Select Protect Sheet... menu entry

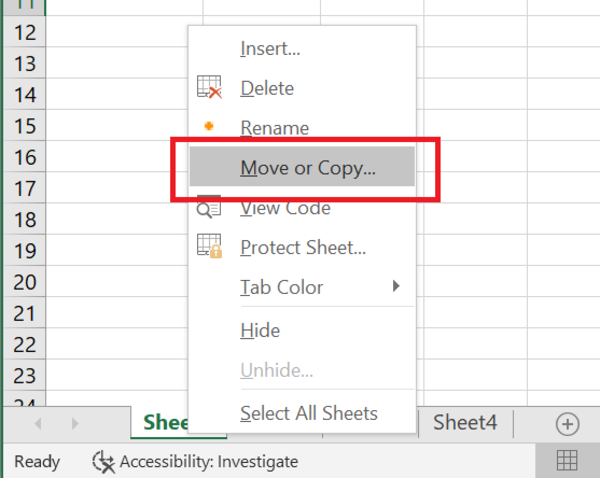point(302,247)
